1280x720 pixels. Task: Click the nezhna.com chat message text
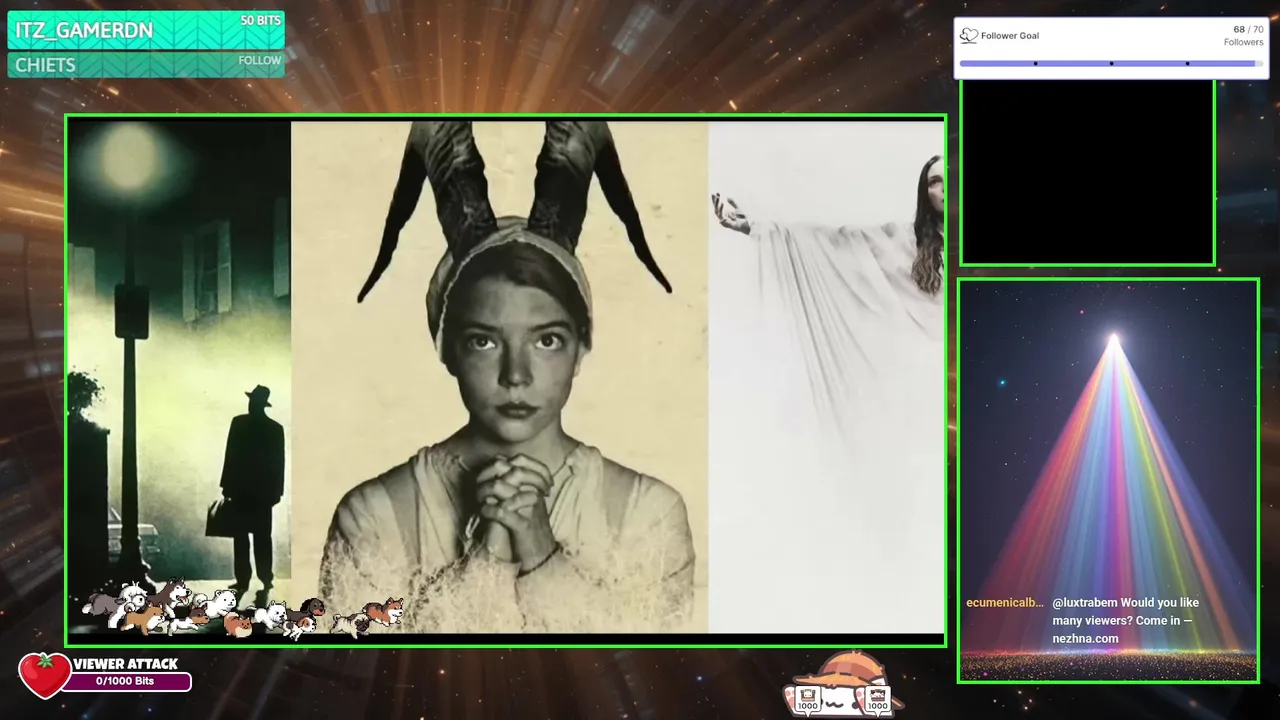click(1125, 621)
